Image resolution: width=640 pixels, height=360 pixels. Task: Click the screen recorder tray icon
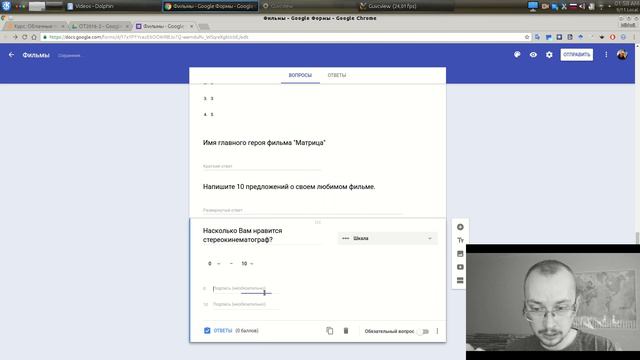[x=545, y=6]
